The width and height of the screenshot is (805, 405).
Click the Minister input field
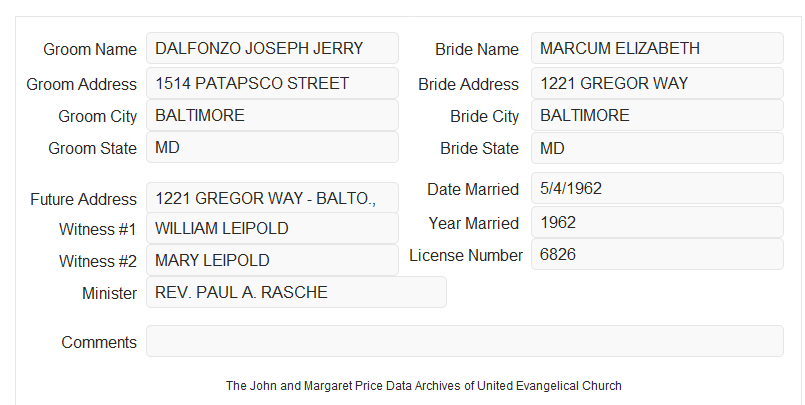(x=296, y=292)
